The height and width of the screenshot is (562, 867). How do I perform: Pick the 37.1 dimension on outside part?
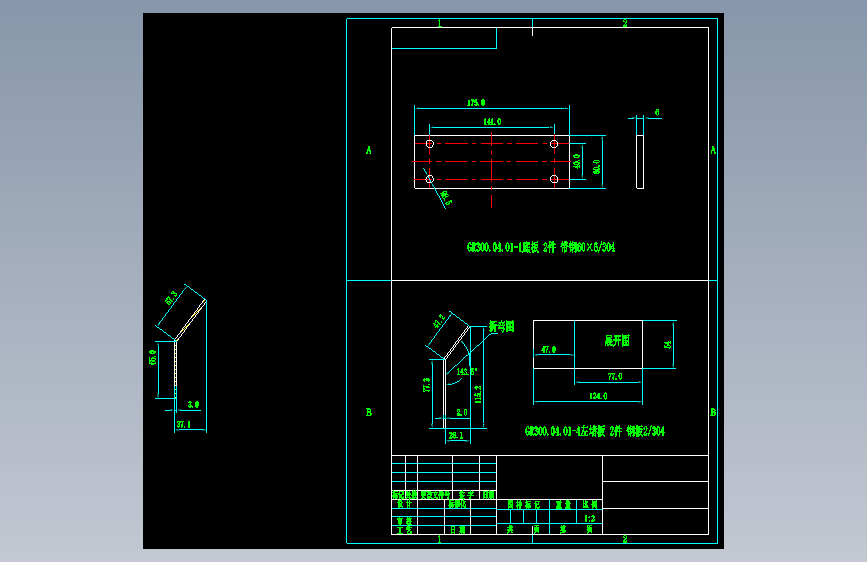tap(184, 425)
